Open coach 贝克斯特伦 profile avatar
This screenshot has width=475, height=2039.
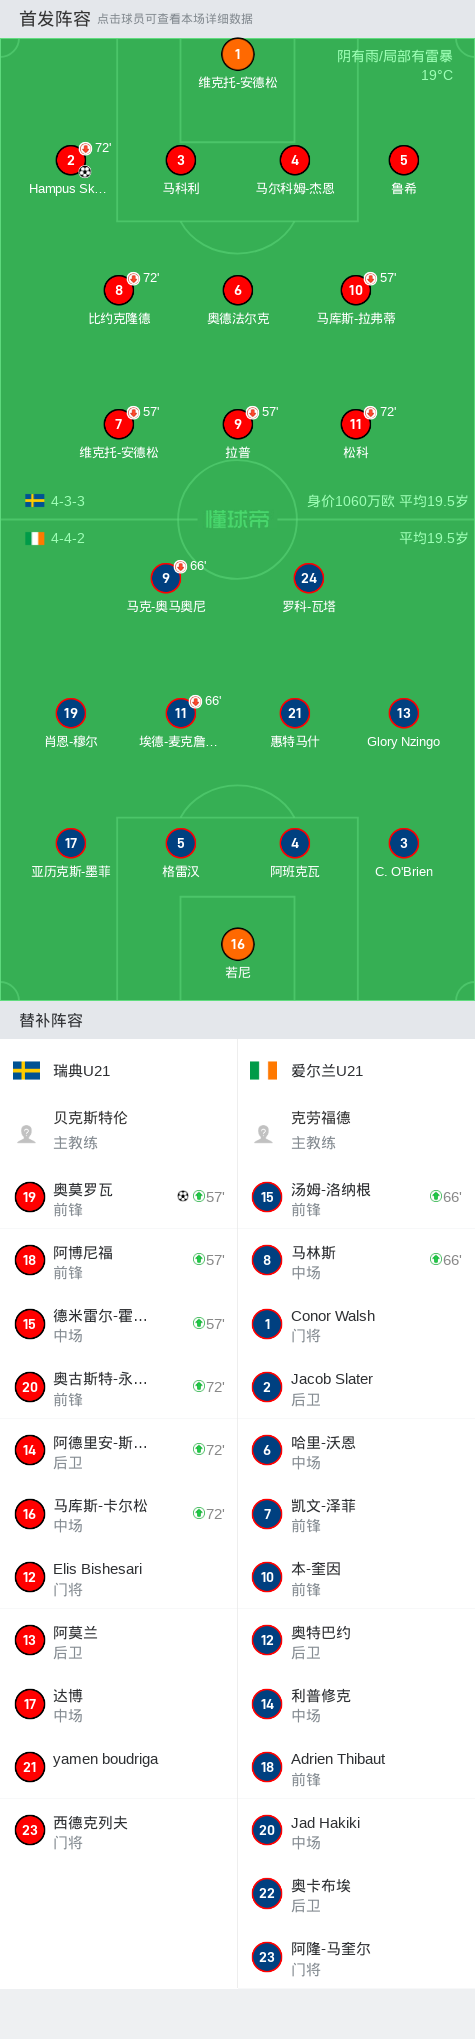point(27,1134)
